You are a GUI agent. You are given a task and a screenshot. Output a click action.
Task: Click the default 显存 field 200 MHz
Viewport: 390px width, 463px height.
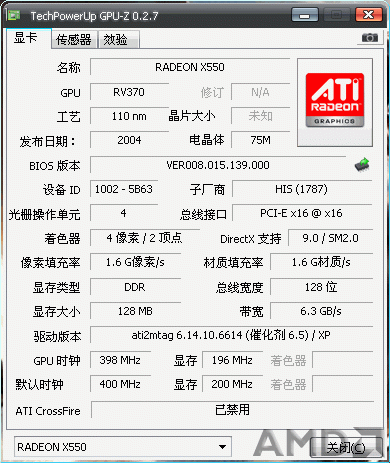232,384
